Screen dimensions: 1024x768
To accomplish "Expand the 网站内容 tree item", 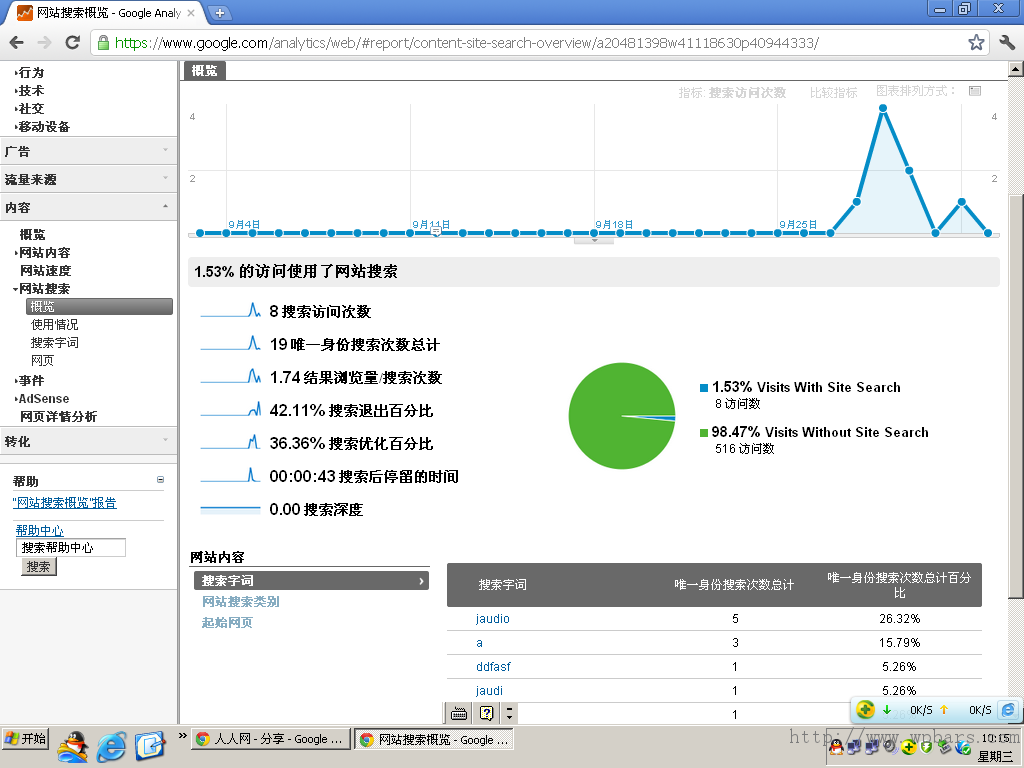I will (x=44, y=252).
